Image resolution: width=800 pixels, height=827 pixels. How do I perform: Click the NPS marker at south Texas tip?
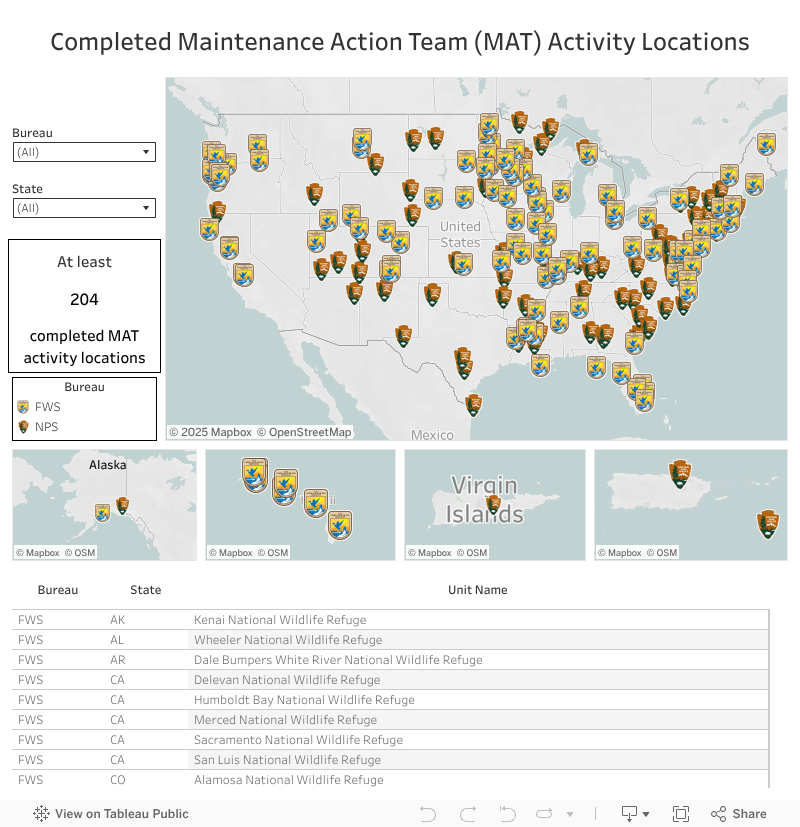474,405
